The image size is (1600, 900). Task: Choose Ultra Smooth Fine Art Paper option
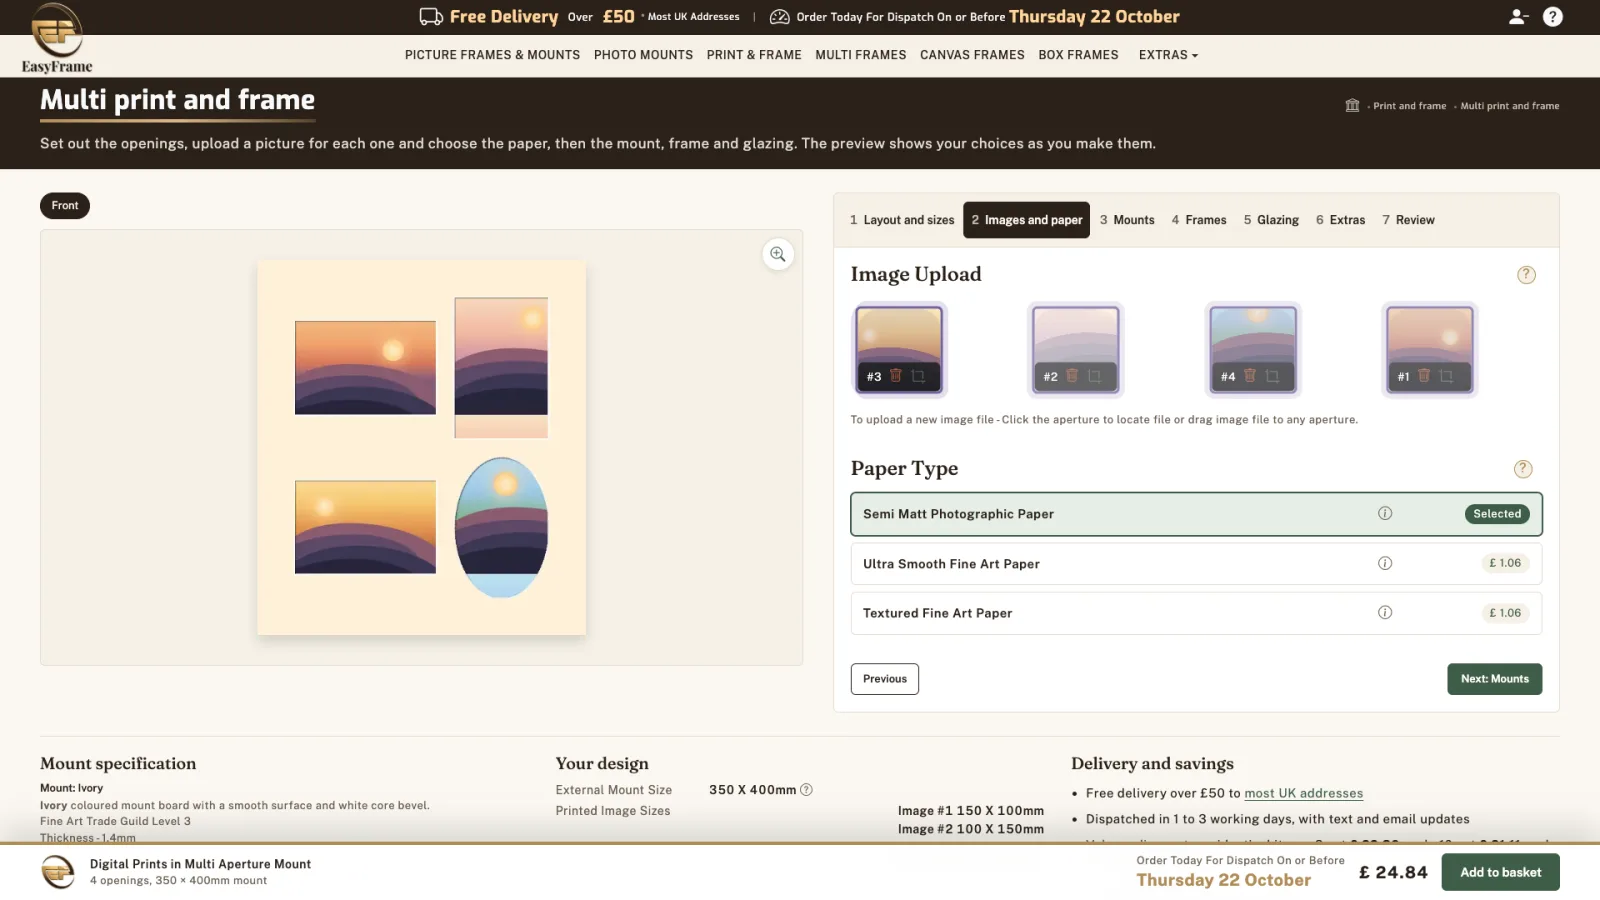pos(1196,563)
